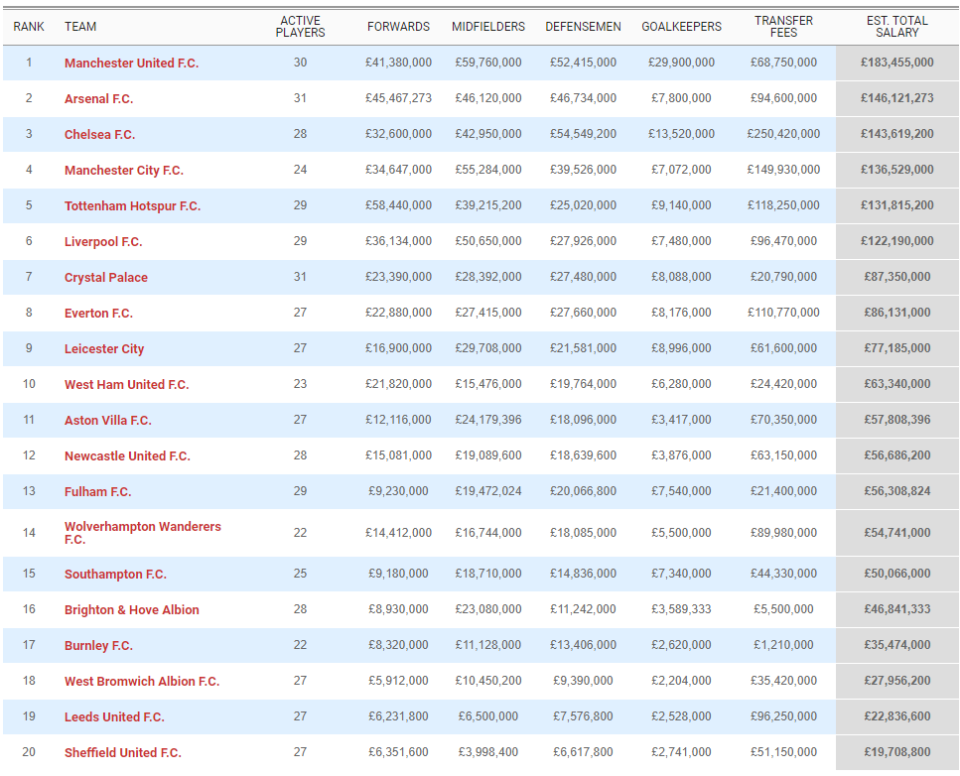960x776 pixels.
Task: Sort by Midfielders column header
Action: [487, 27]
